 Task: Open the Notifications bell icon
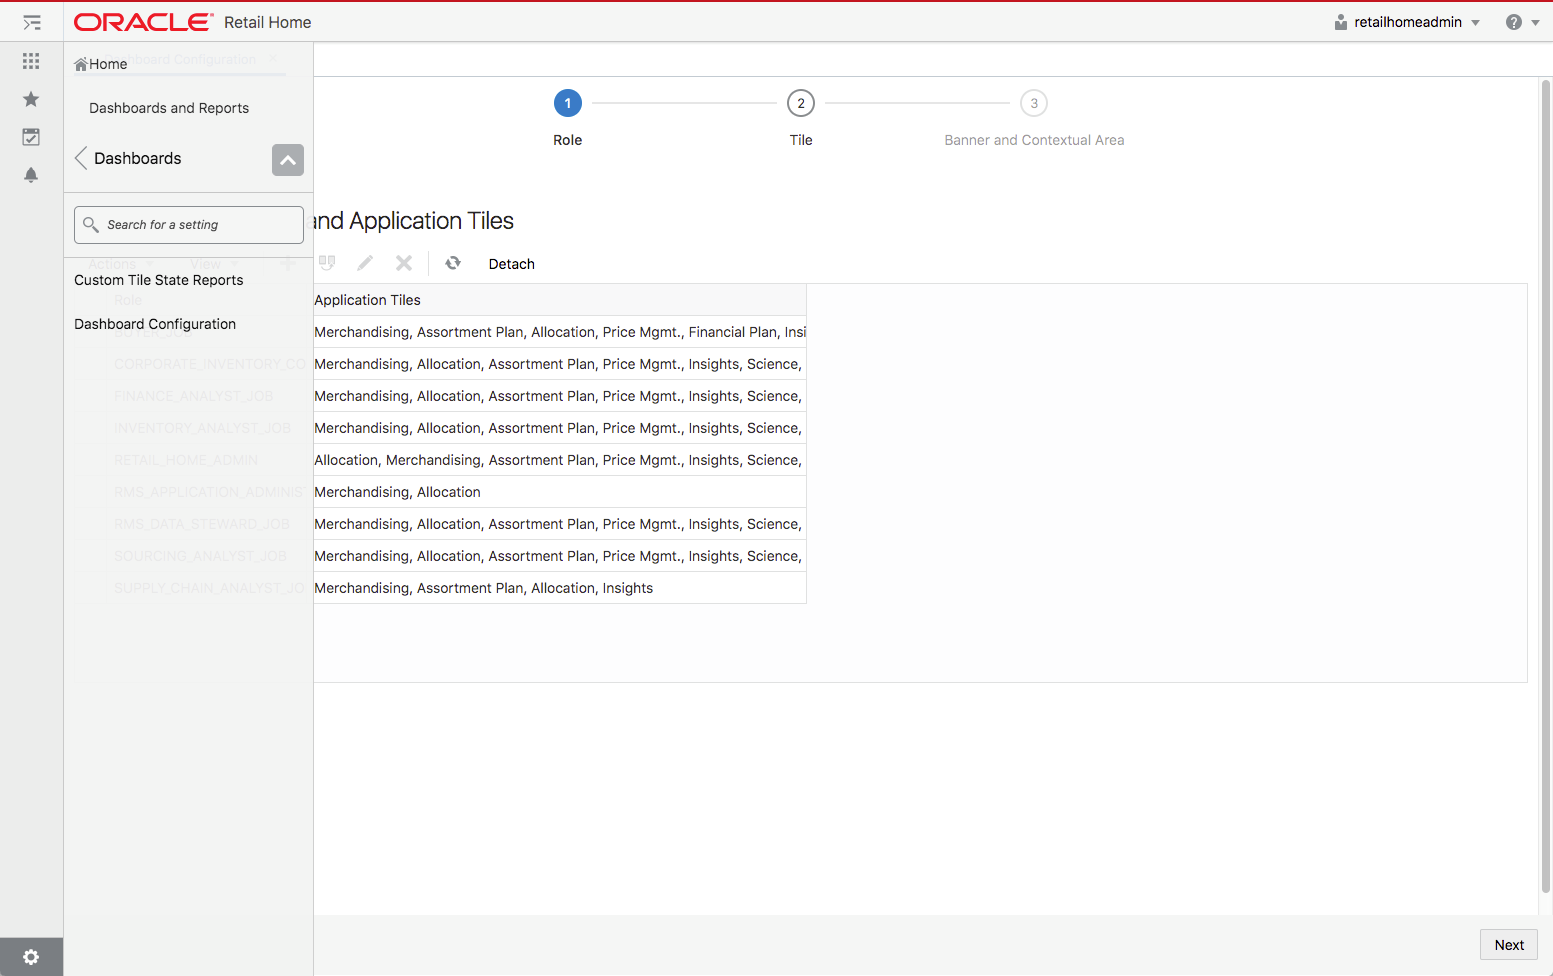pos(31,175)
